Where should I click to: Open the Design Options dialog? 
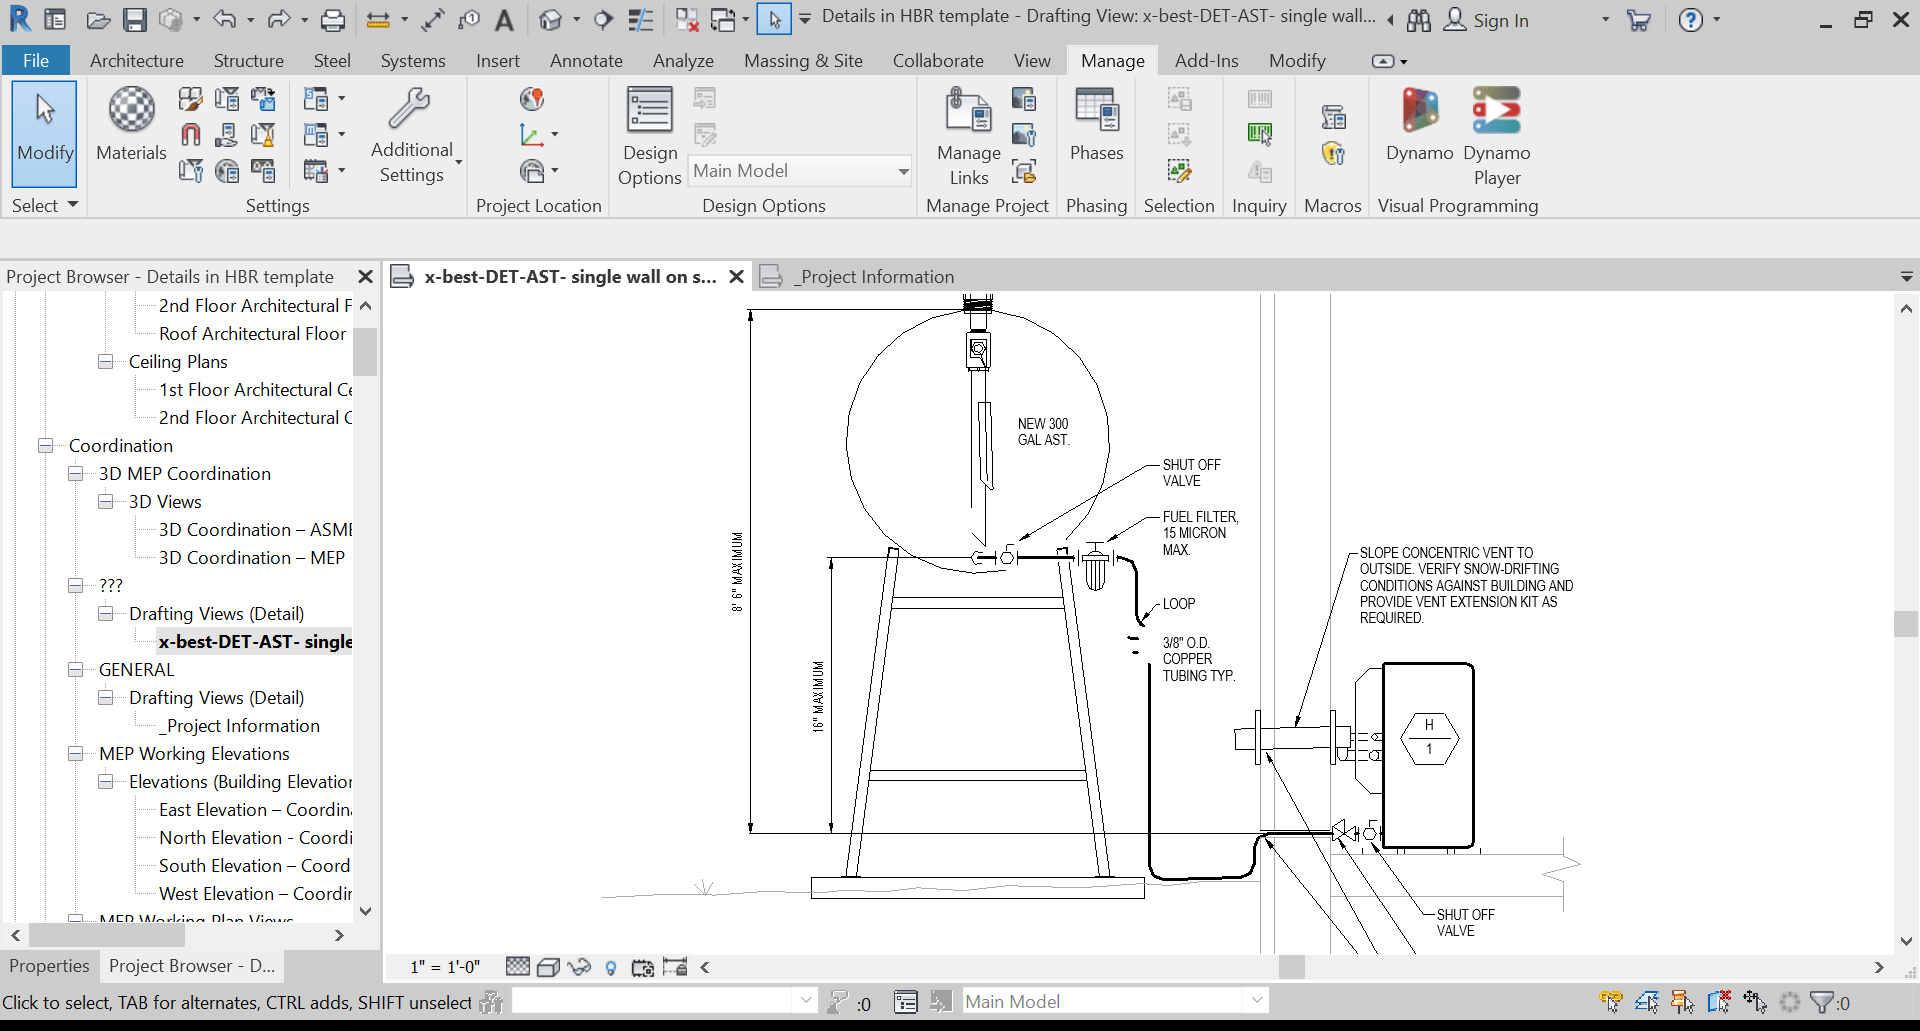(x=648, y=130)
